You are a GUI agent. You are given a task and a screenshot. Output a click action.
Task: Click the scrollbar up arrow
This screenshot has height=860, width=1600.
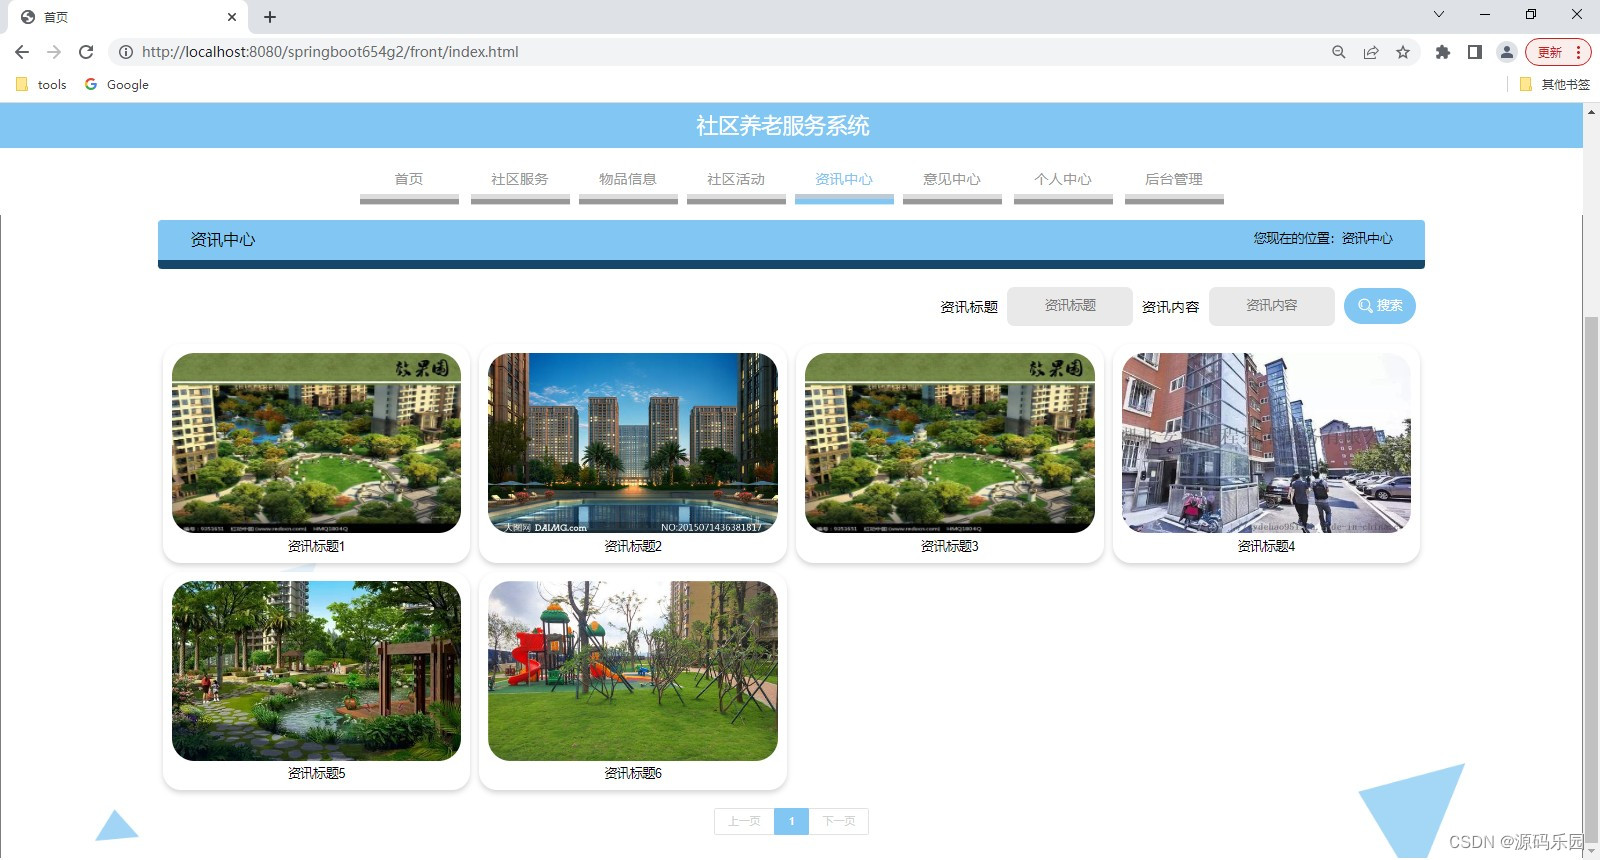click(1591, 111)
